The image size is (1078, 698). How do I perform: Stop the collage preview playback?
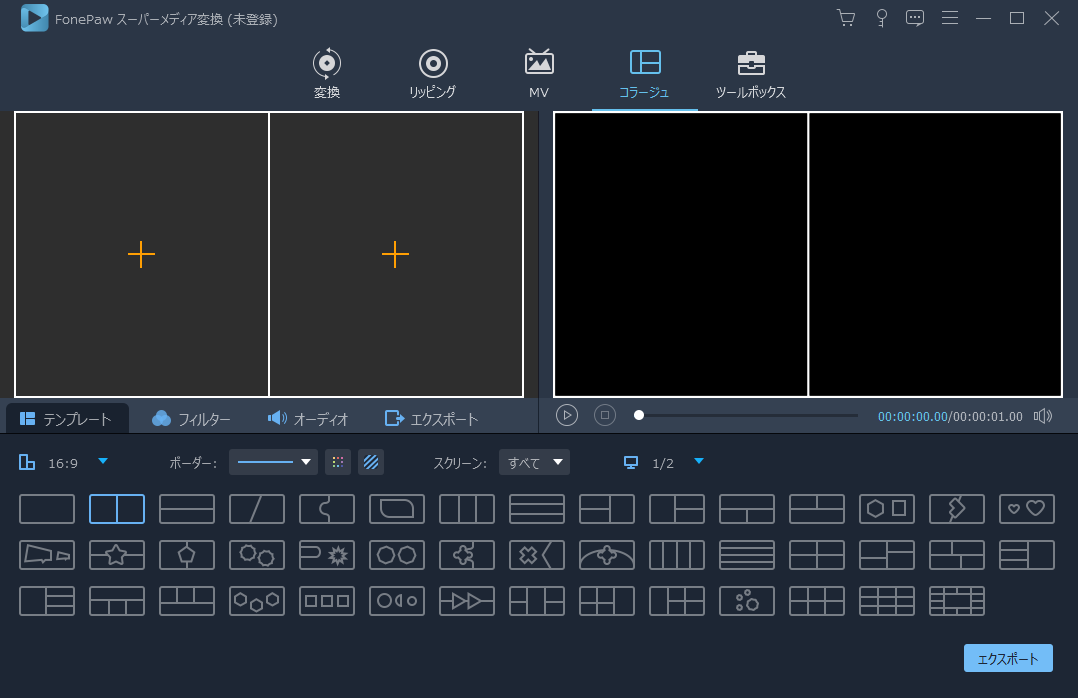click(x=604, y=415)
